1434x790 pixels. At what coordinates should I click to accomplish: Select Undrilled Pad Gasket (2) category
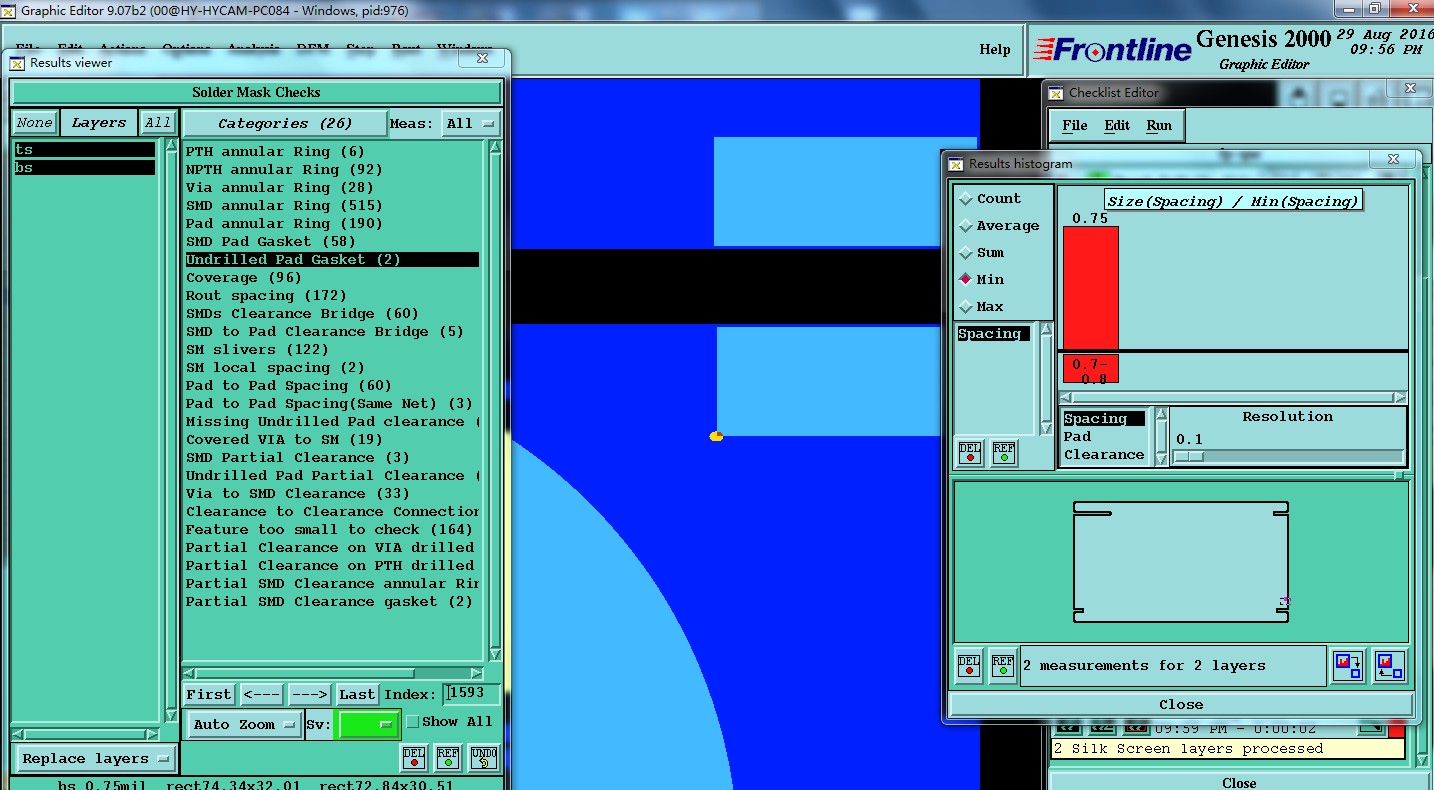[332, 260]
